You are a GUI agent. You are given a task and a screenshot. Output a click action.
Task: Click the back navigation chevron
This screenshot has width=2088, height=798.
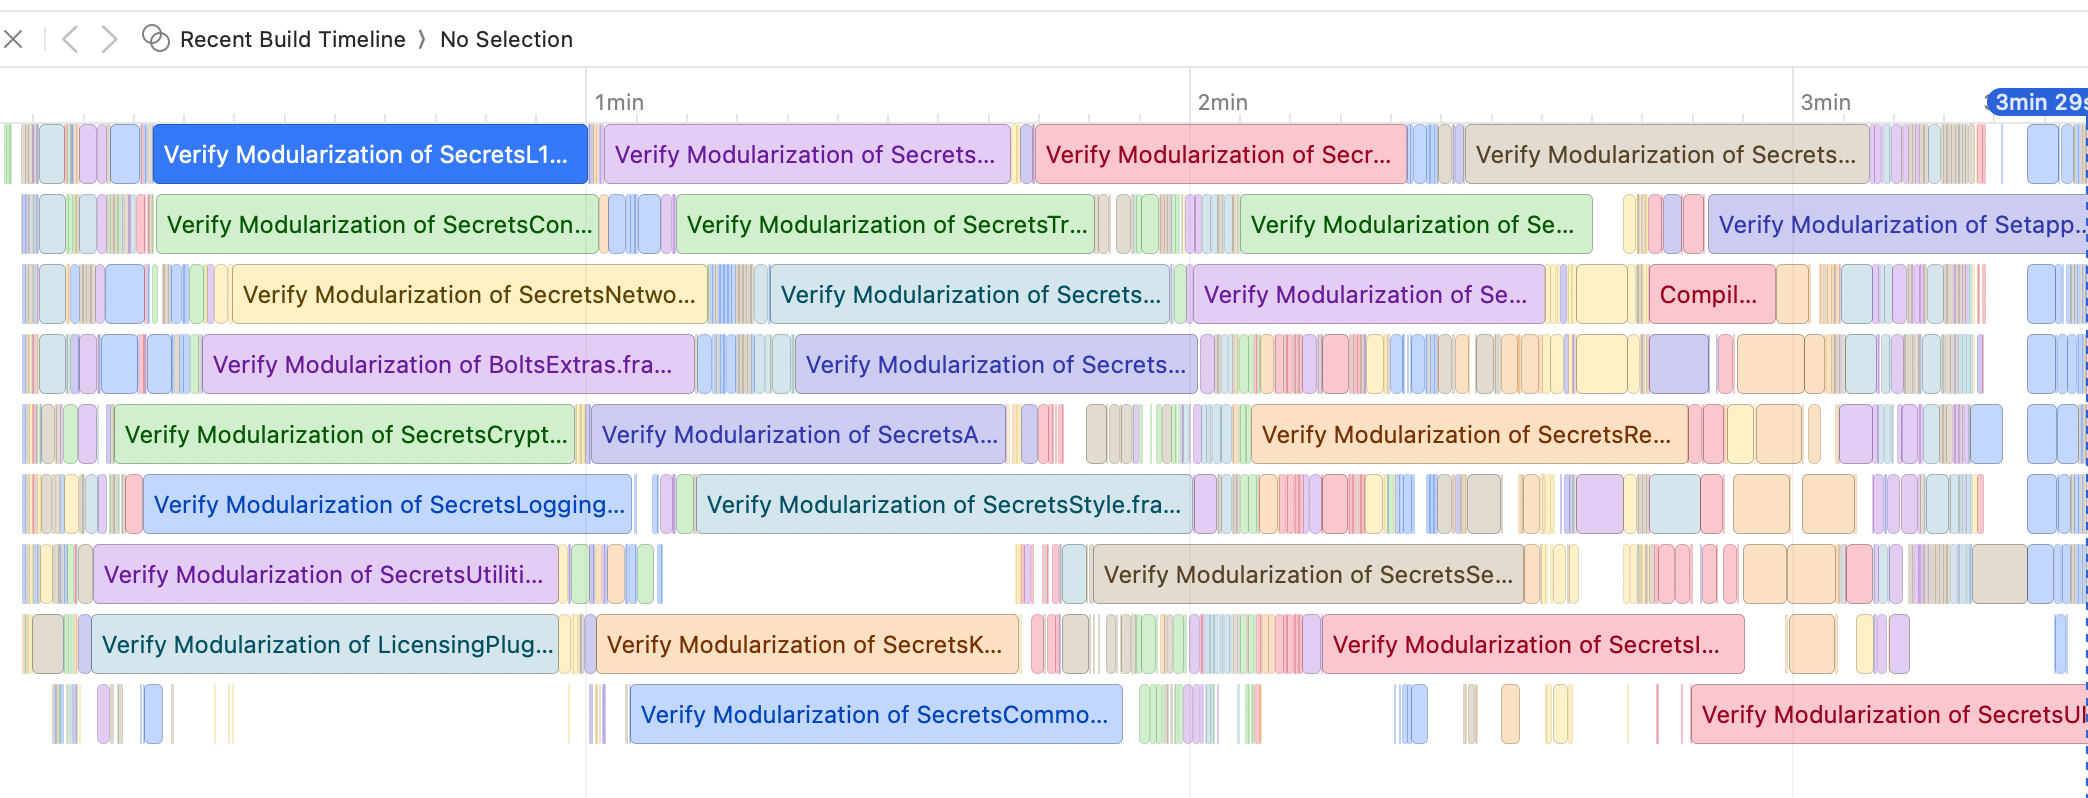(x=69, y=39)
